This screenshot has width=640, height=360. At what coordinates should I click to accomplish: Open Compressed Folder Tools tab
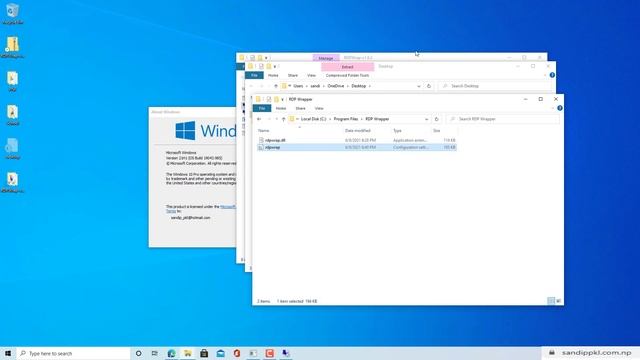347,76
